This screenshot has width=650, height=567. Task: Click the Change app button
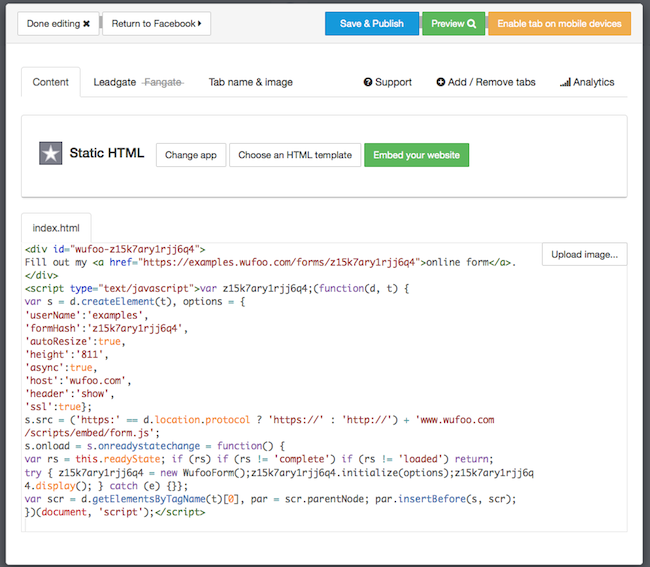tap(191, 155)
